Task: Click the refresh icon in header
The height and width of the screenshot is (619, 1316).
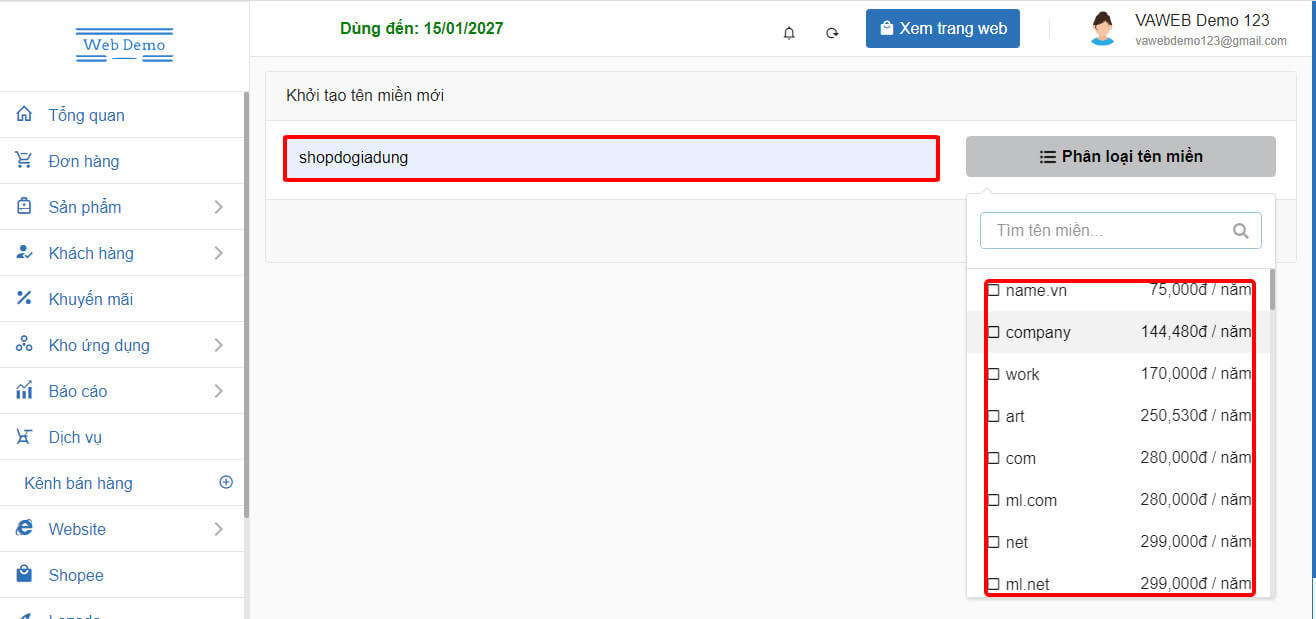Action: (832, 33)
